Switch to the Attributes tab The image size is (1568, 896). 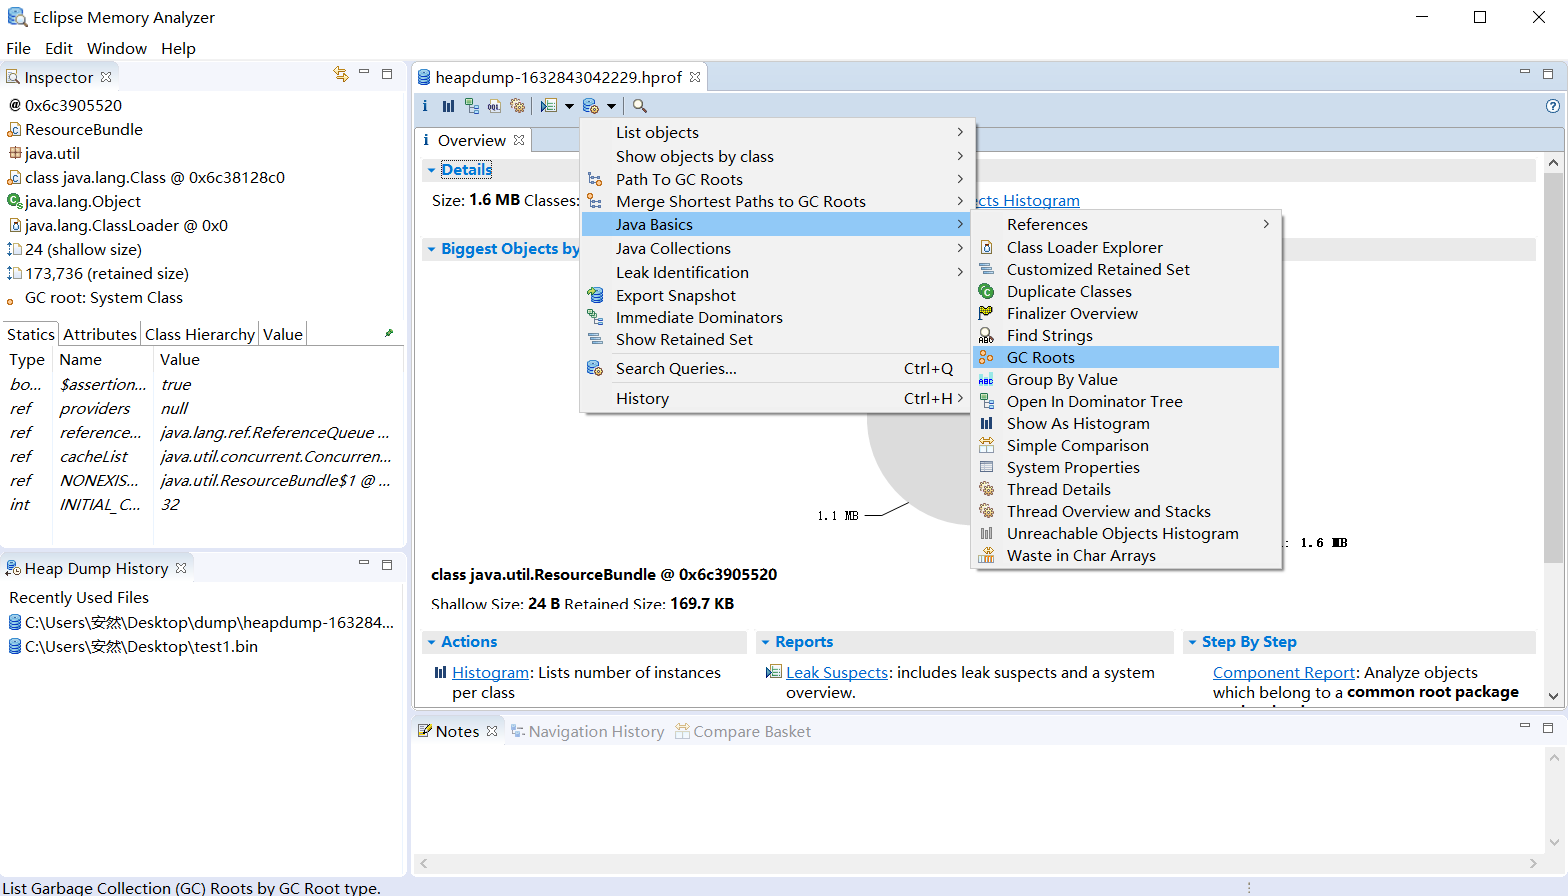[x=100, y=334]
